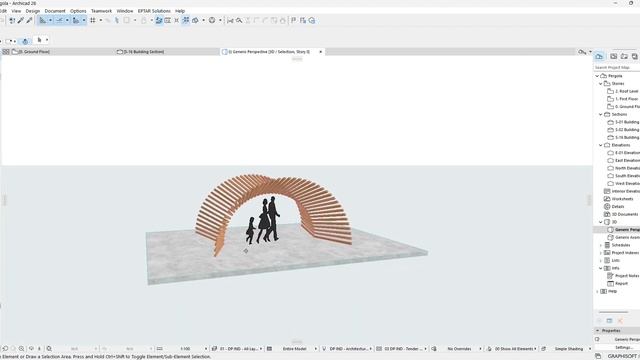Open the View Map in Navigator
This screenshot has width=640, height=360.
click(613, 56)
